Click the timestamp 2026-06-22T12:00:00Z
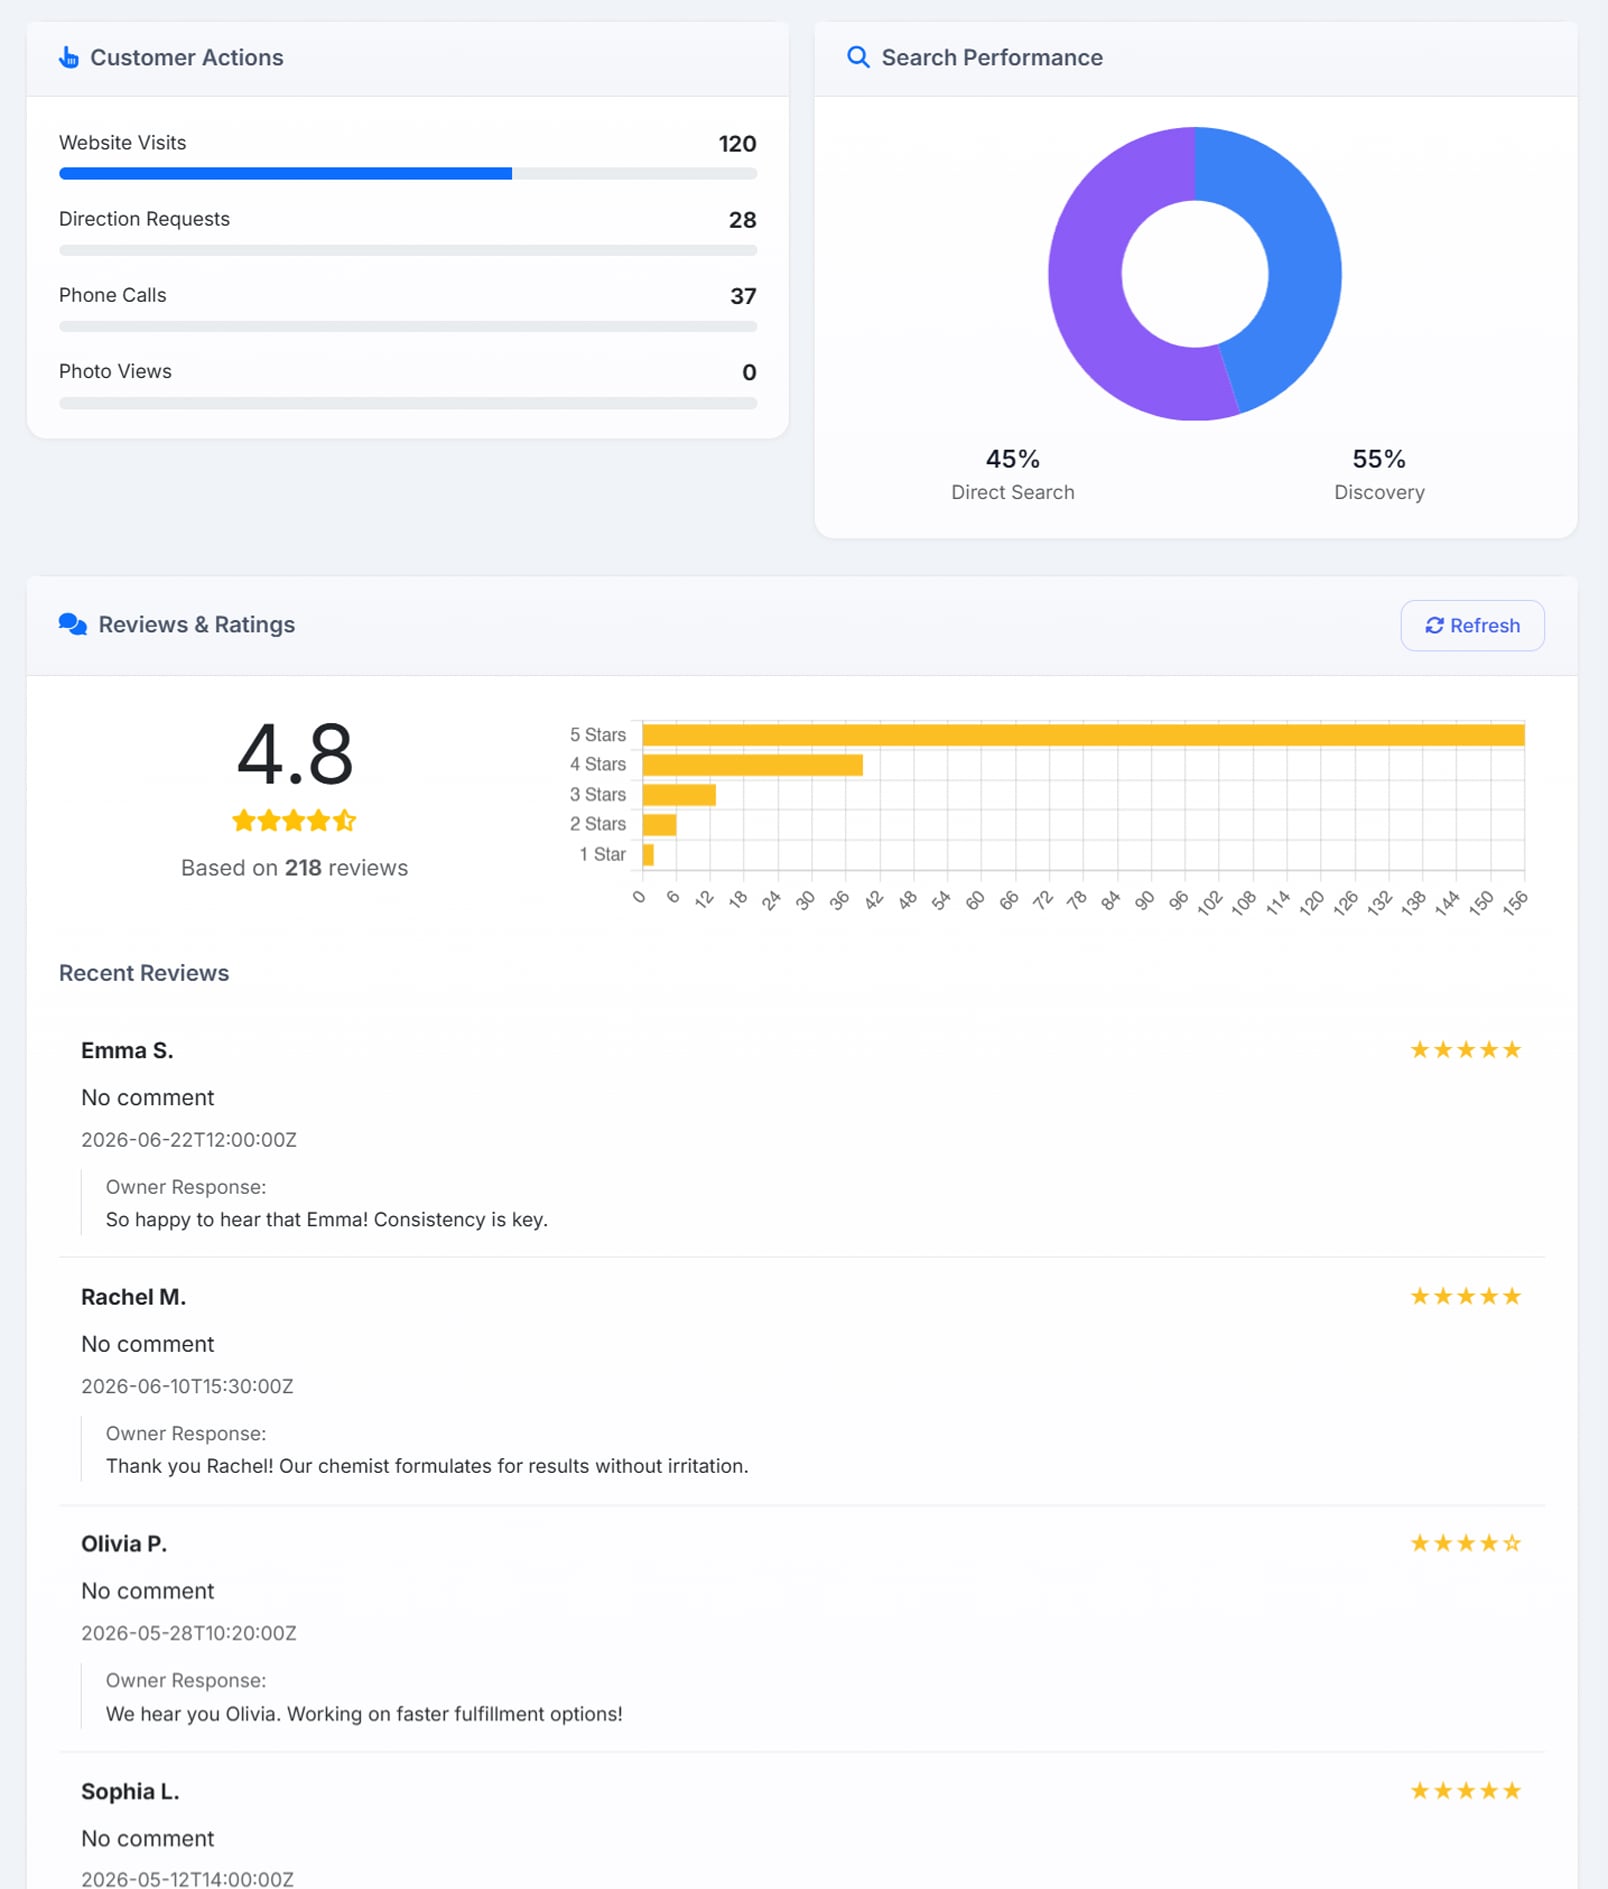This screenshot has height=1889, width=1608. [x=189, y=1140]
